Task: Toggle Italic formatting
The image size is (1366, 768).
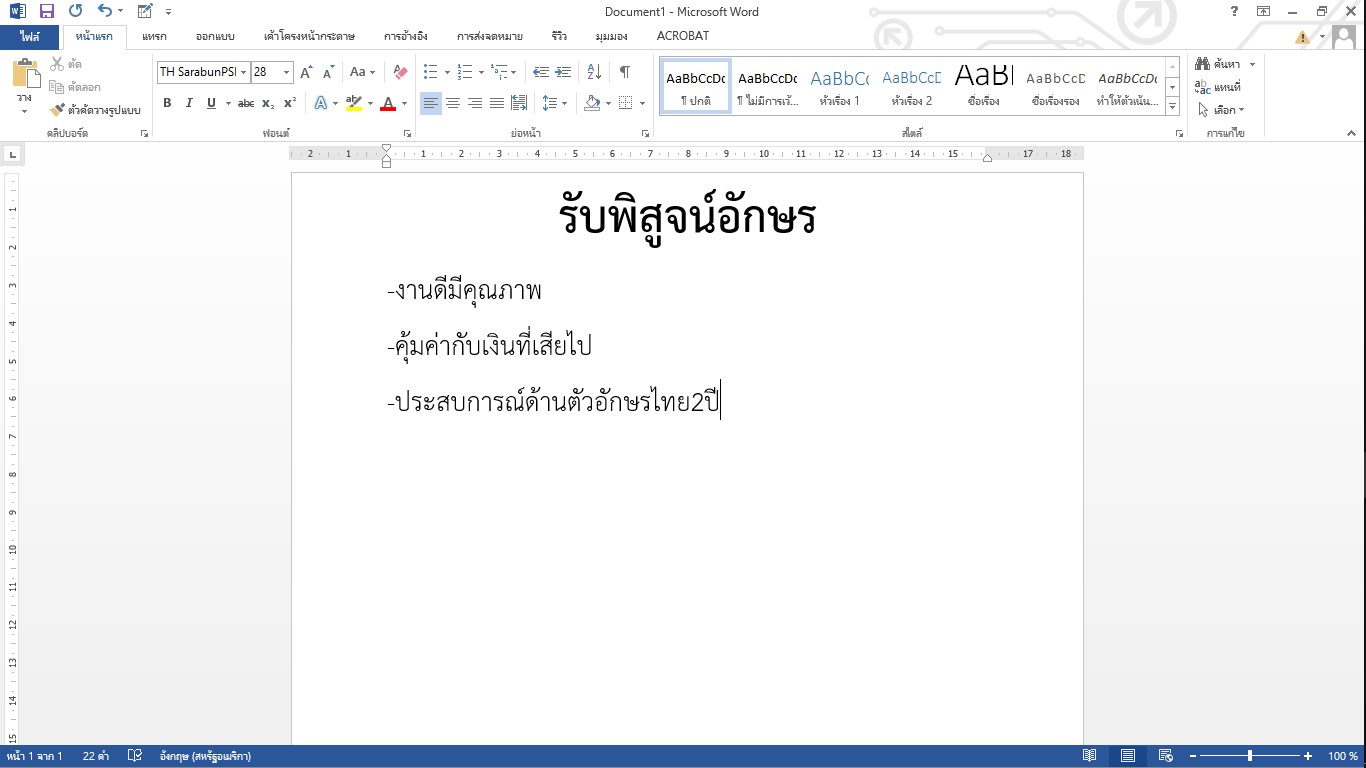Action: 189,103
